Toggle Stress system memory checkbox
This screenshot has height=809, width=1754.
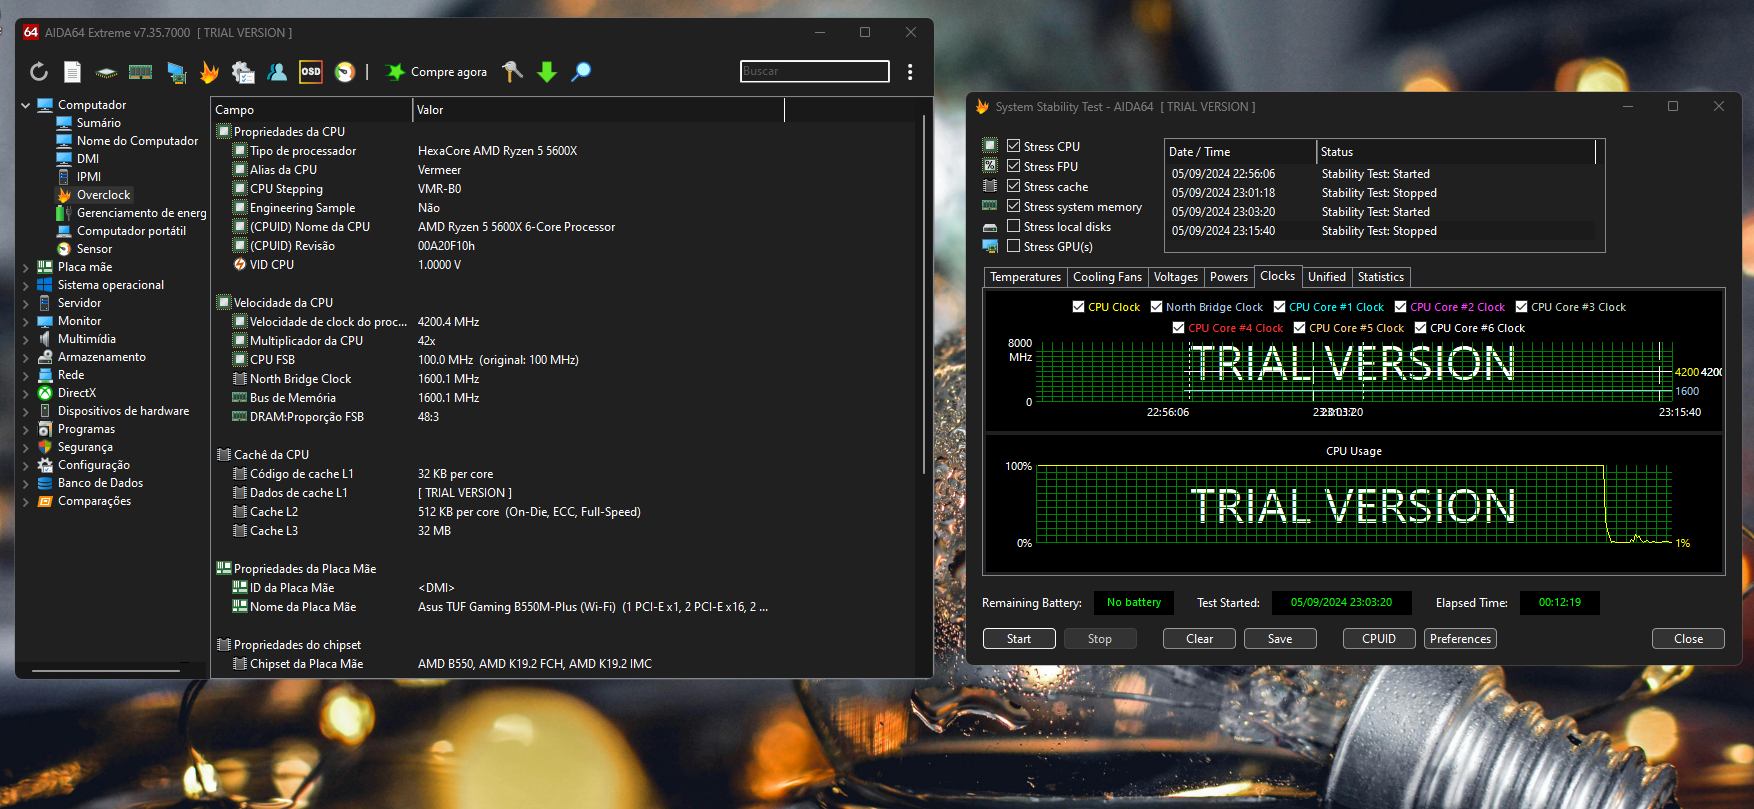1013,206
